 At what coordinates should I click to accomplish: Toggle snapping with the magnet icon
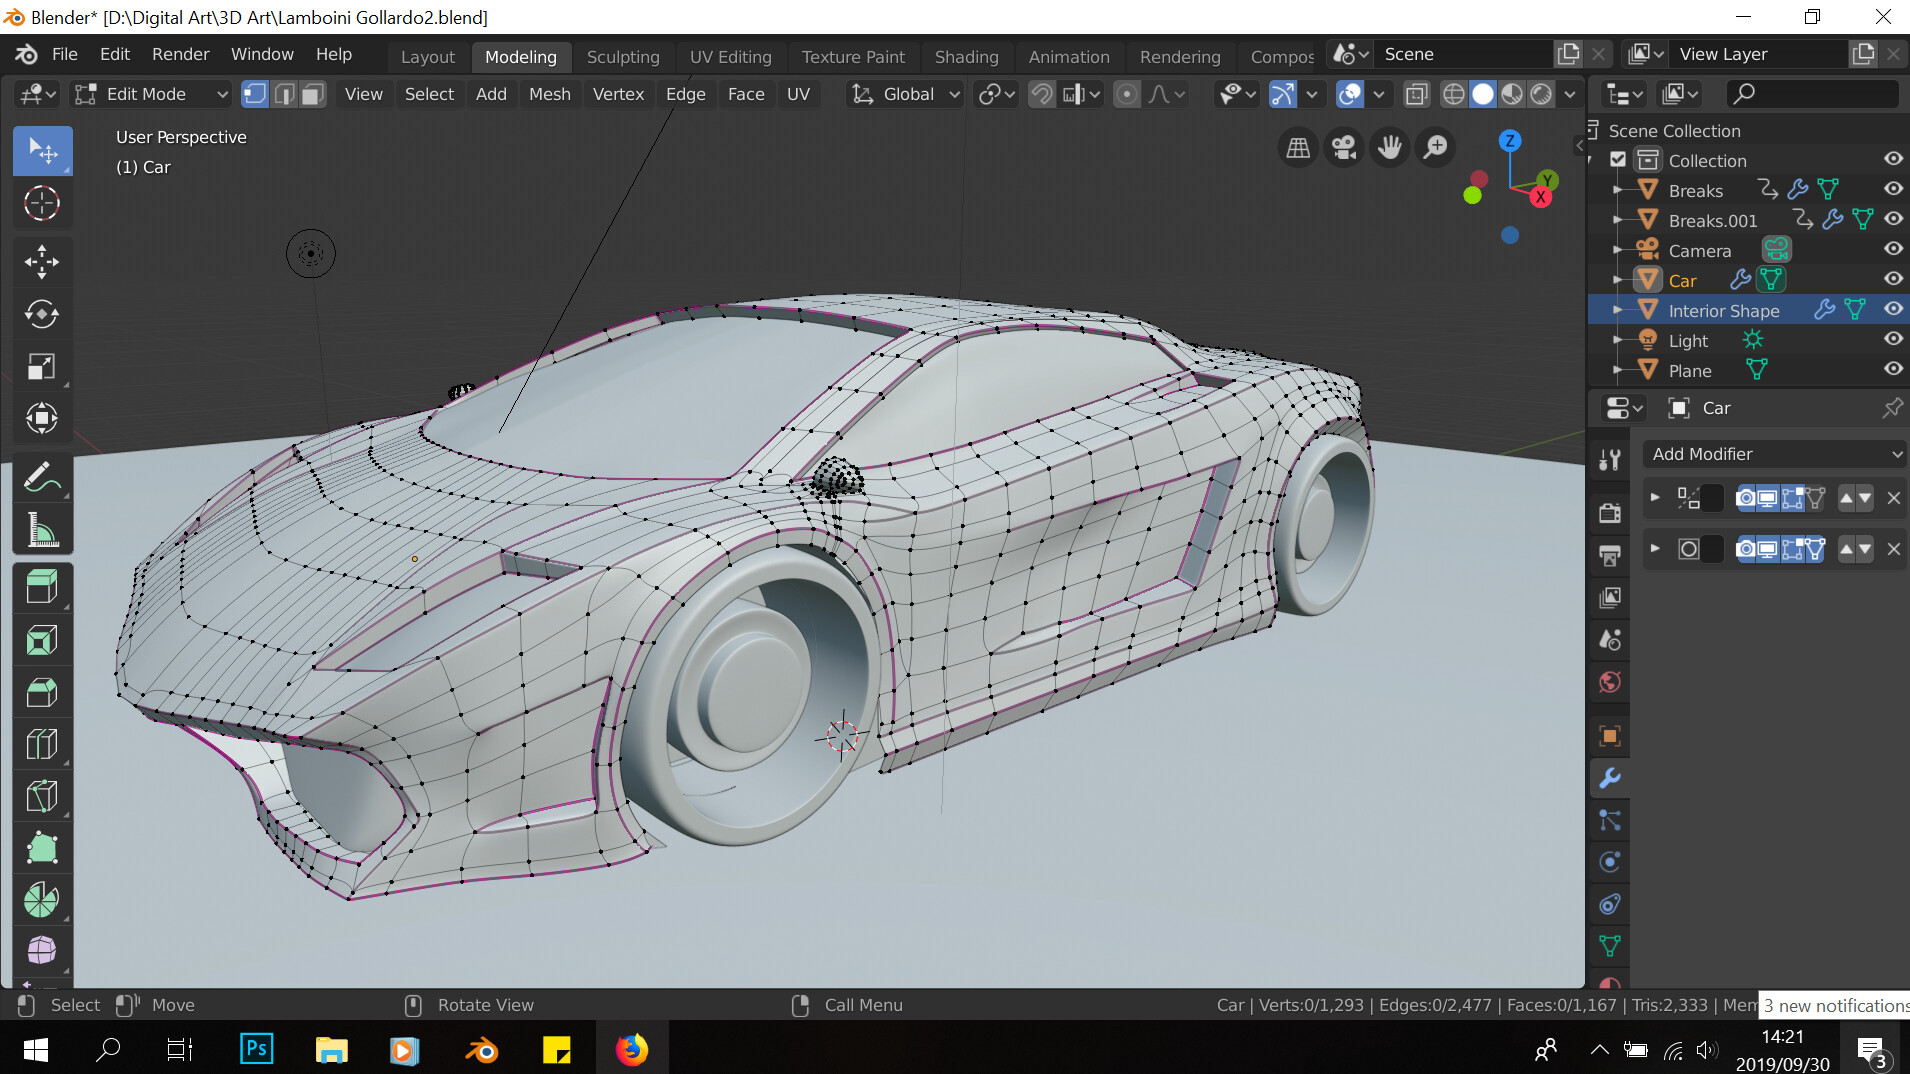point(1041,93)
